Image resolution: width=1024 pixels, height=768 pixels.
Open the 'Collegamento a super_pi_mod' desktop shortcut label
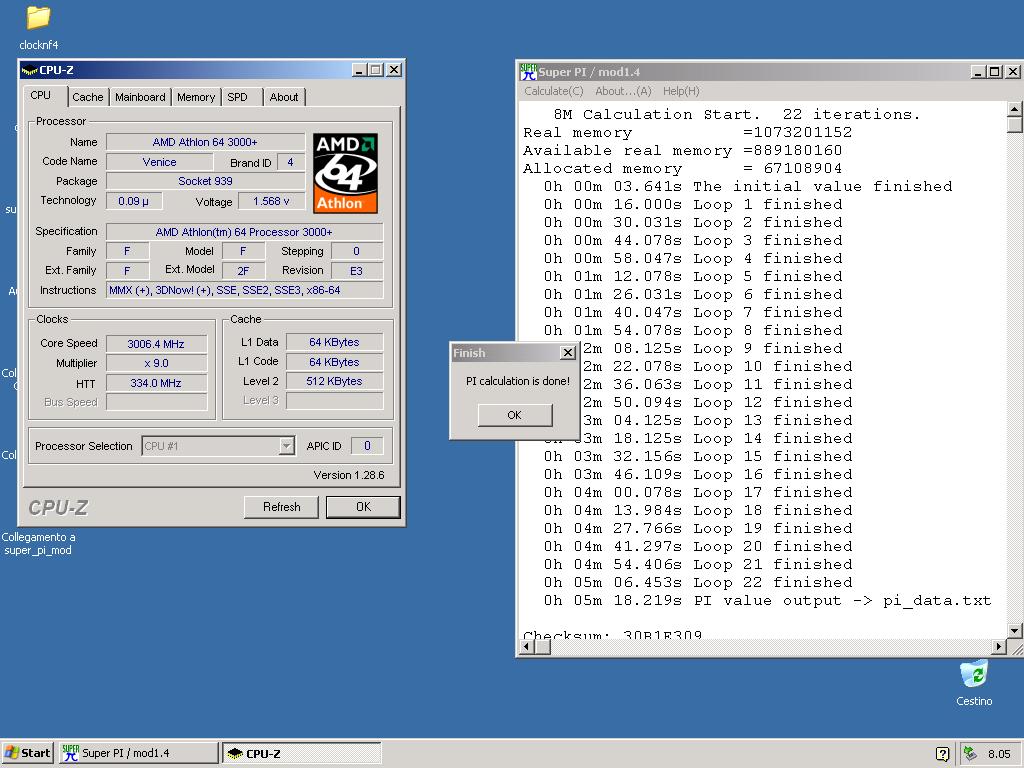[38, 543]
